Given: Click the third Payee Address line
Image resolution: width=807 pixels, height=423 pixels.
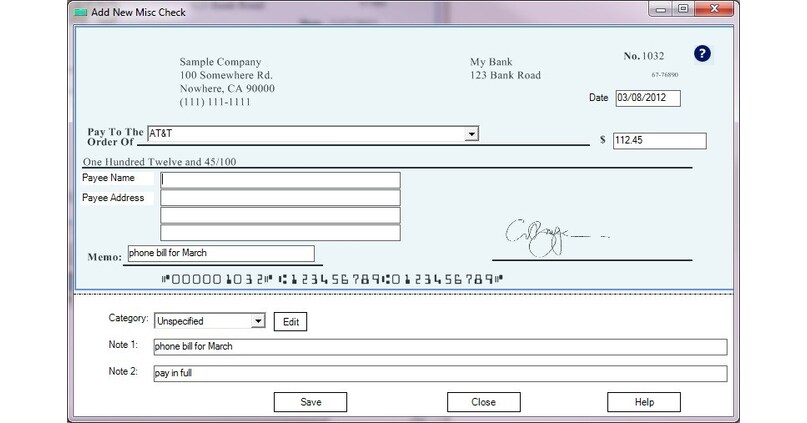Looking at the screenshot, I should 280,233.
